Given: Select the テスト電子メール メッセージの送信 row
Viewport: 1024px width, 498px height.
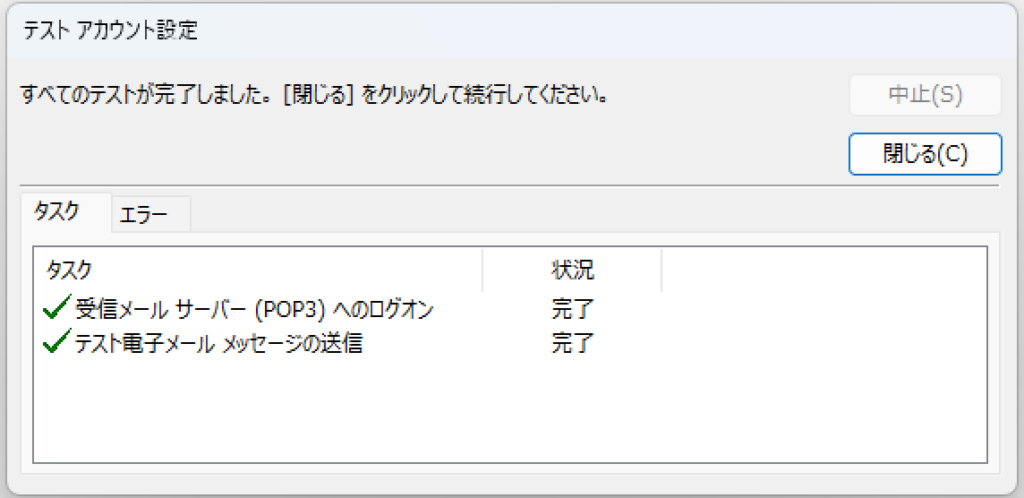Looking at the screenshot, I should click(x=218, y=346).
